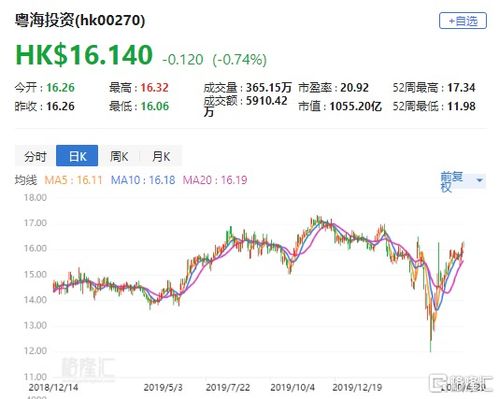Click the +自选 add to watchlist button
Image resolution: width=499 pixels, height=399 pixels.
[463, 21]
